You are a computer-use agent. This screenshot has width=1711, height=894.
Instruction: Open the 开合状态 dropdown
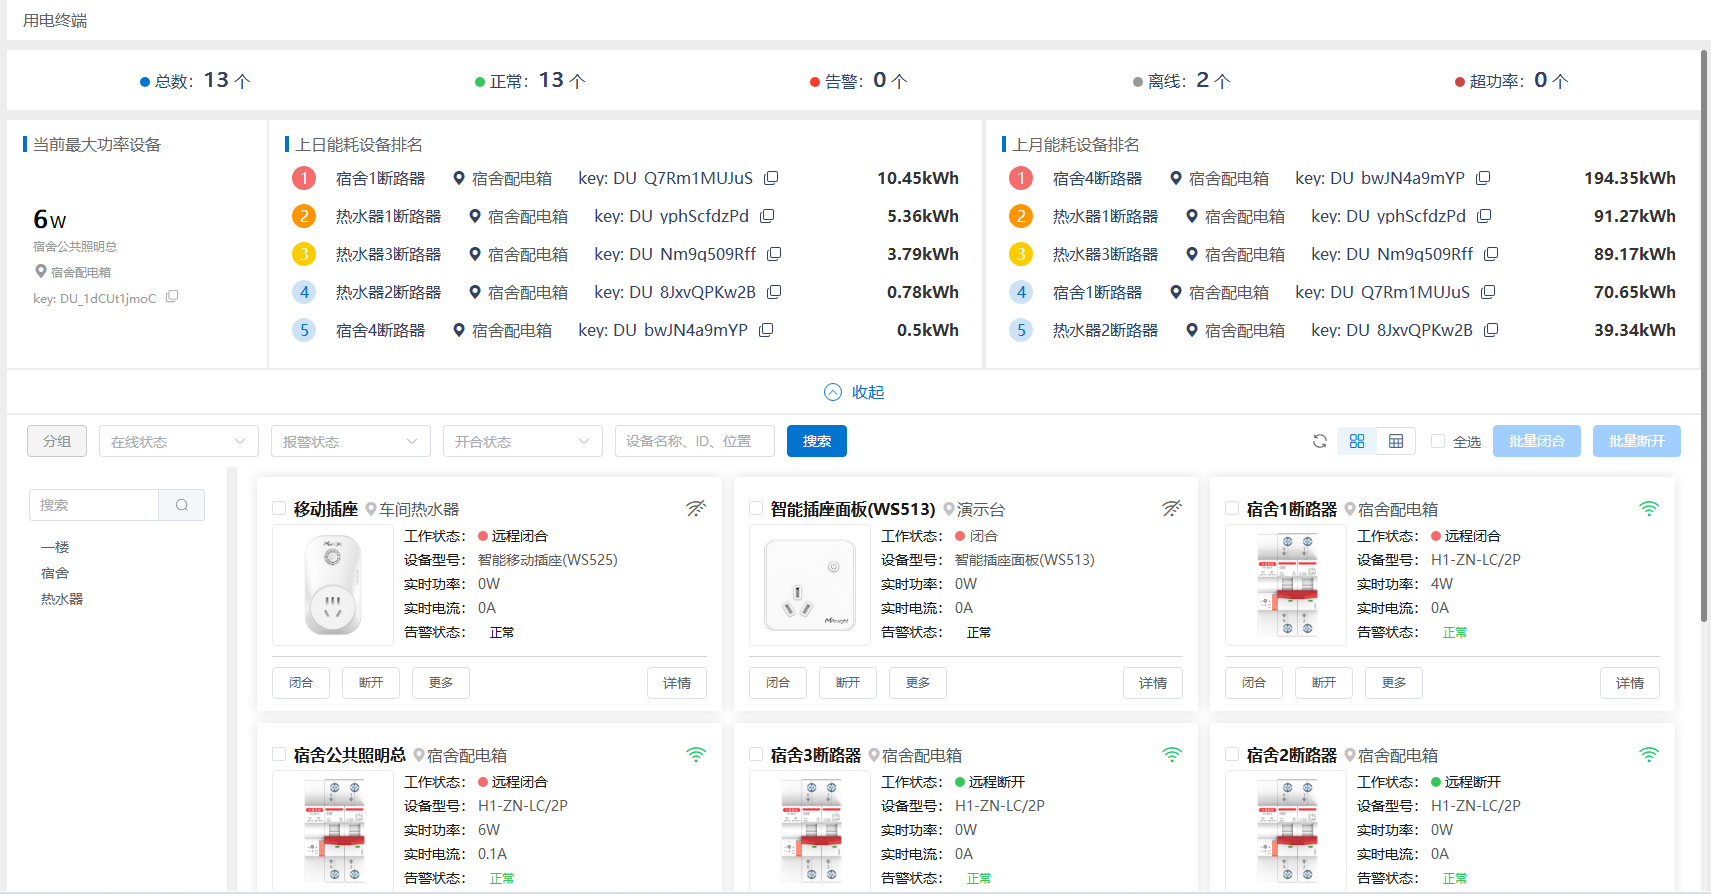(522, 441)
